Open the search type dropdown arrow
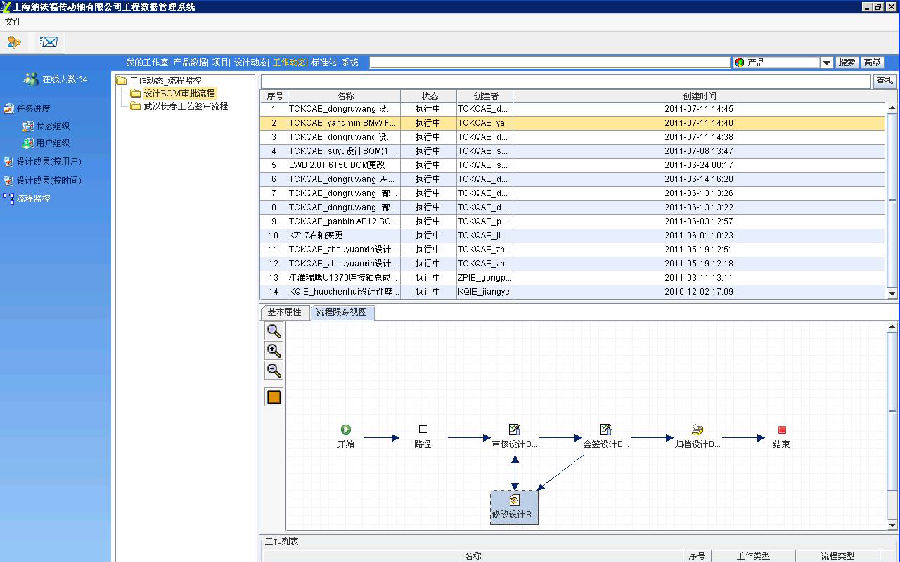Viewport: 900px width, 562px height. pos(826,62)
